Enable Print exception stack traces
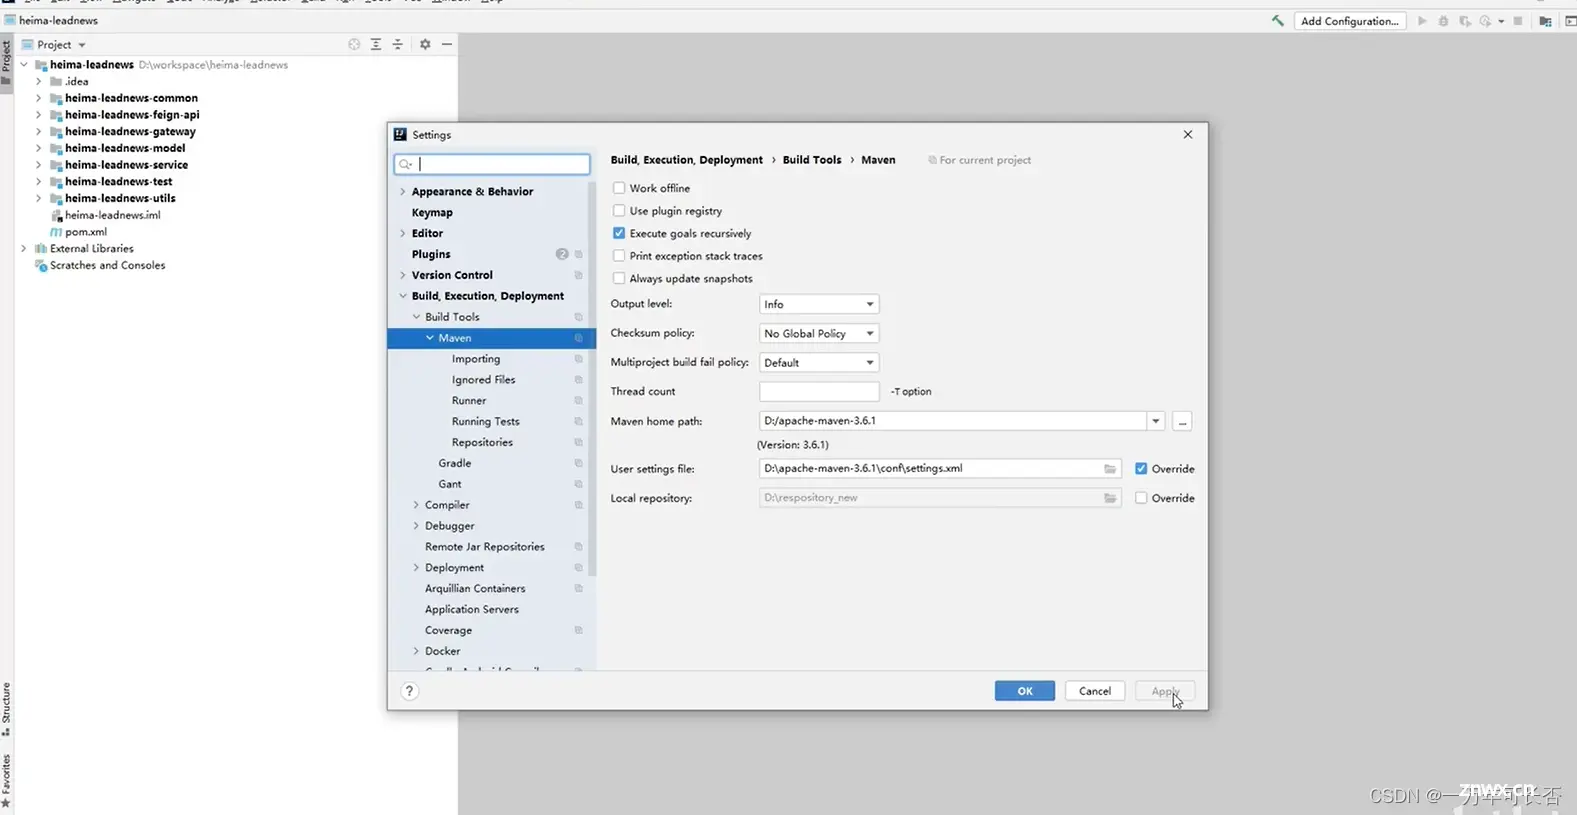 [x=619, y=256]
